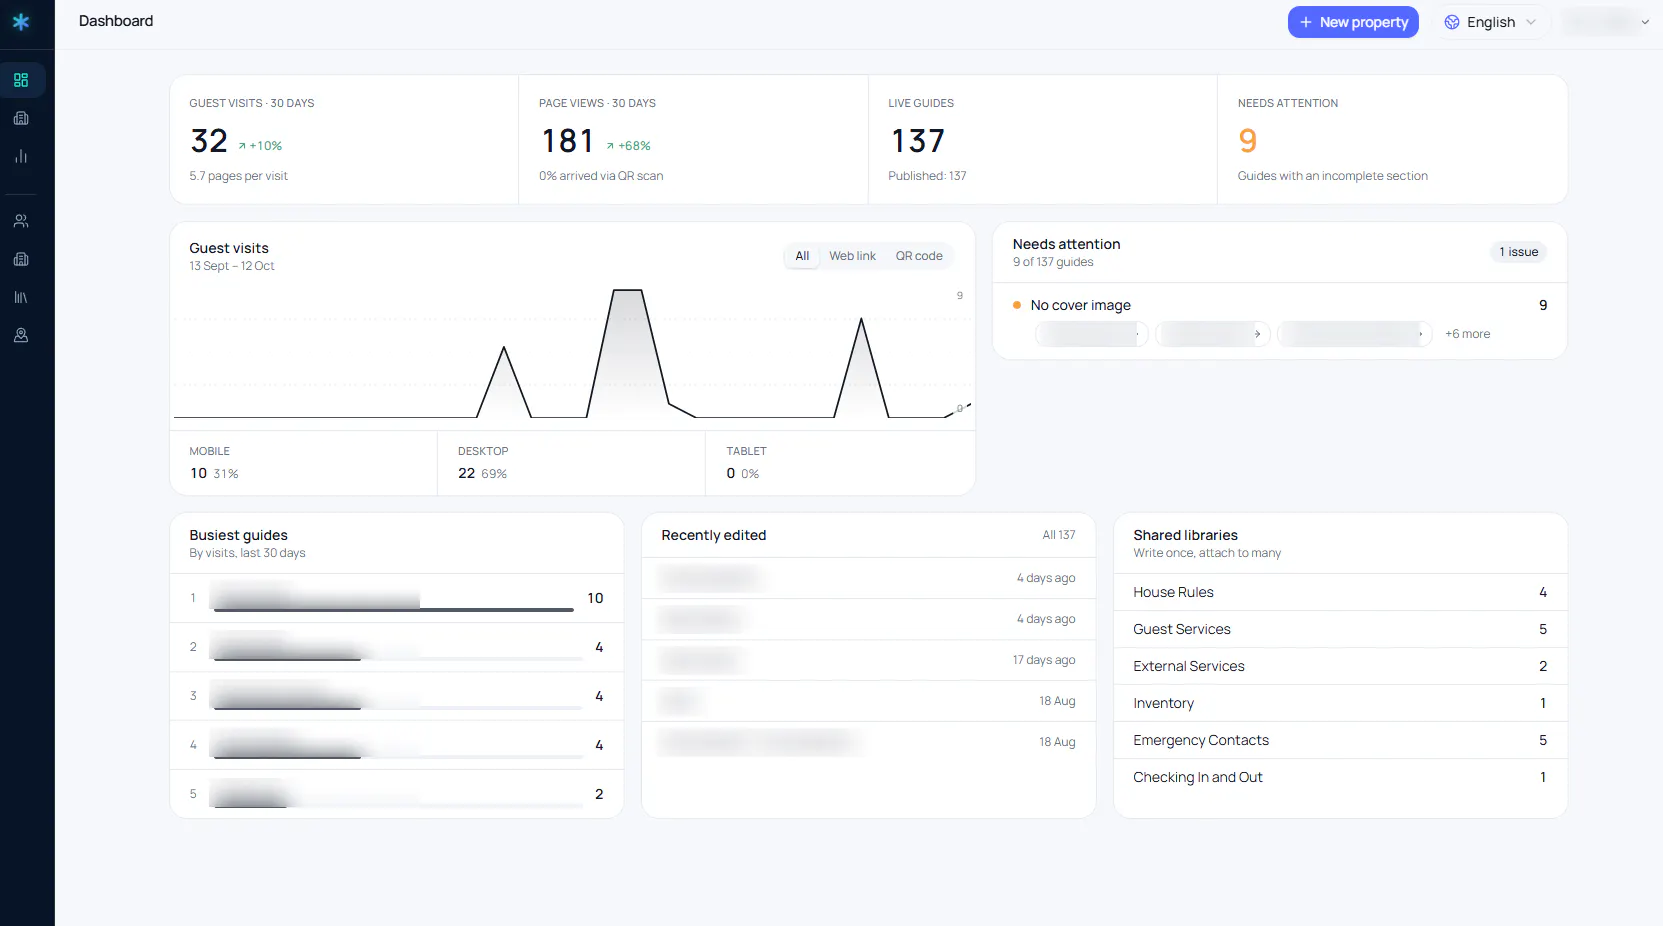Open the English language dropdown
Viewport: 1663px width, 926px height.
coord(1490,22)
